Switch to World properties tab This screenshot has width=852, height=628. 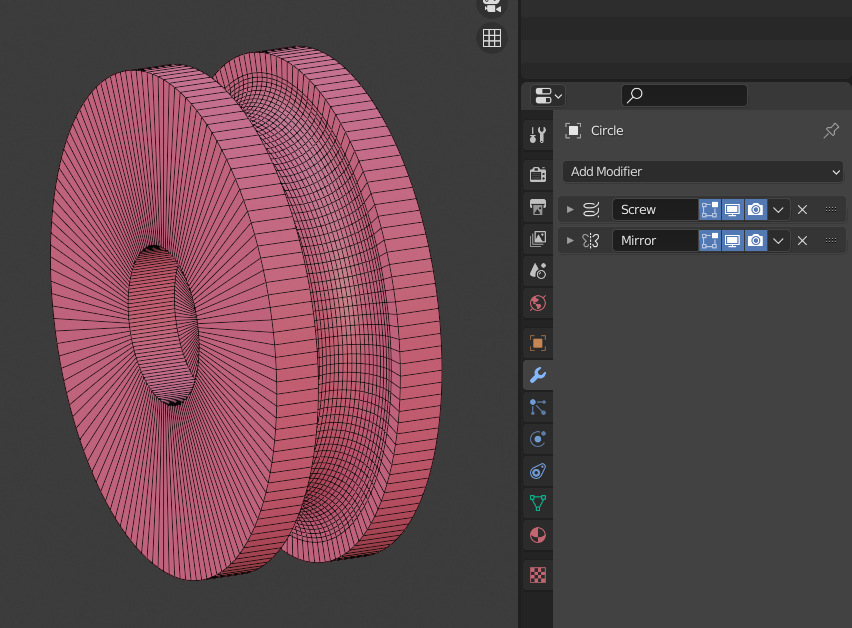tap(537, 303)
